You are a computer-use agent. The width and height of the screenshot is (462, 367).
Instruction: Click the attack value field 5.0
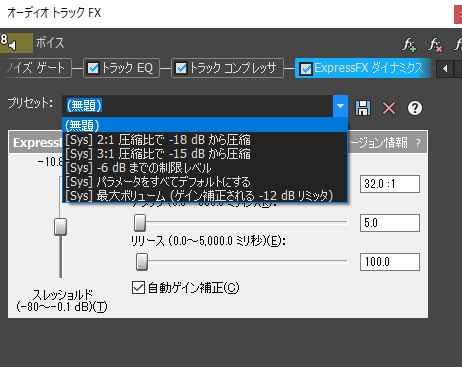pos(390,223)
